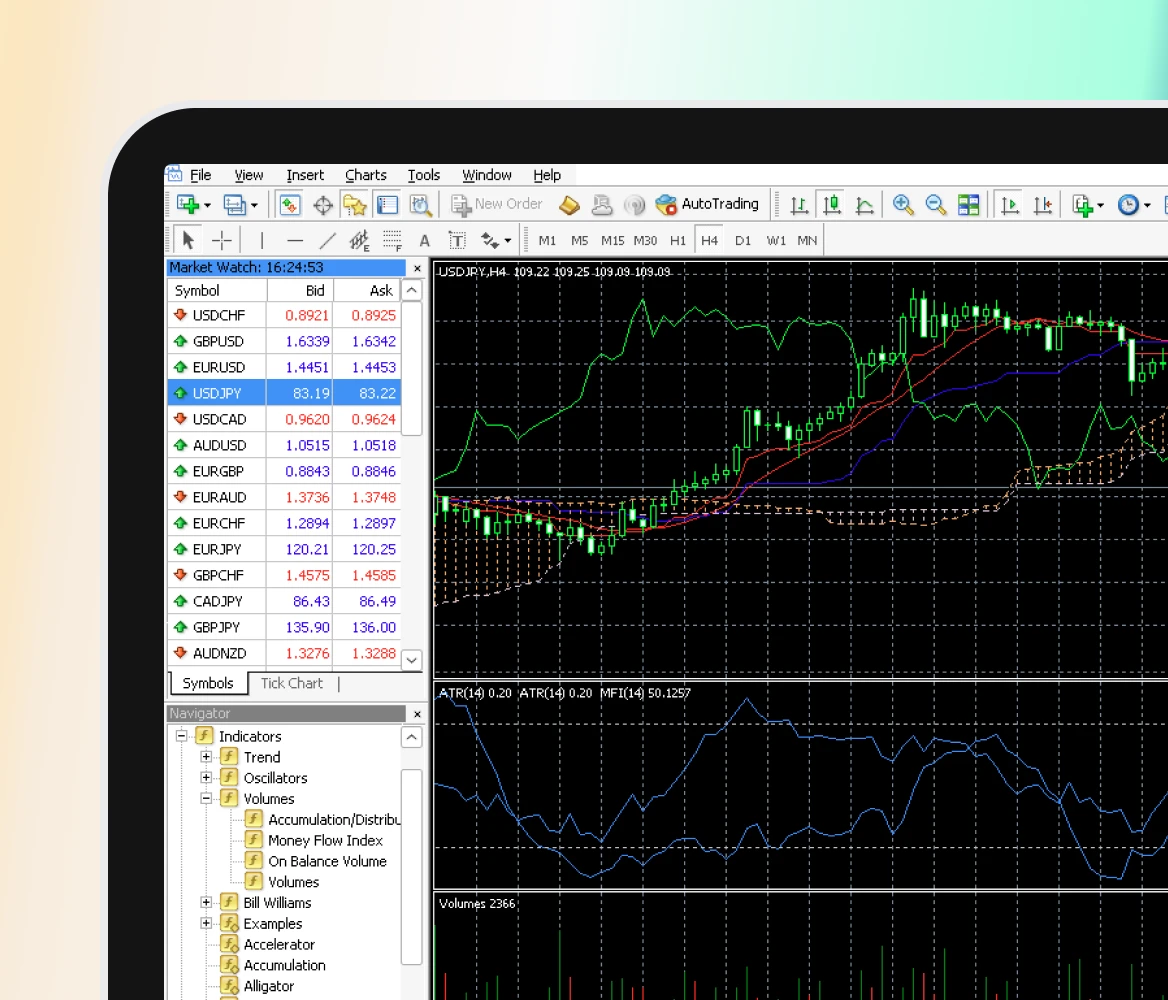The width and height of the screenshot is (1168, 1000).
Task: Switch the chart to candlestick display
Action: click(x=831, y=204)
